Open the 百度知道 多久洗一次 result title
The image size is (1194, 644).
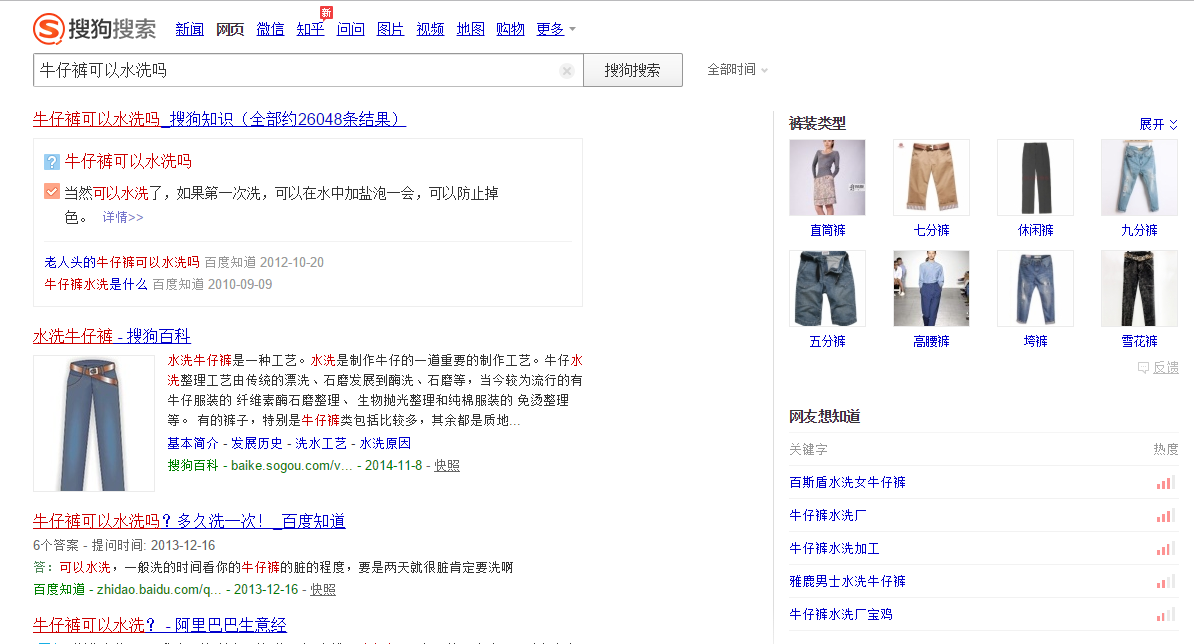[189, 521]
